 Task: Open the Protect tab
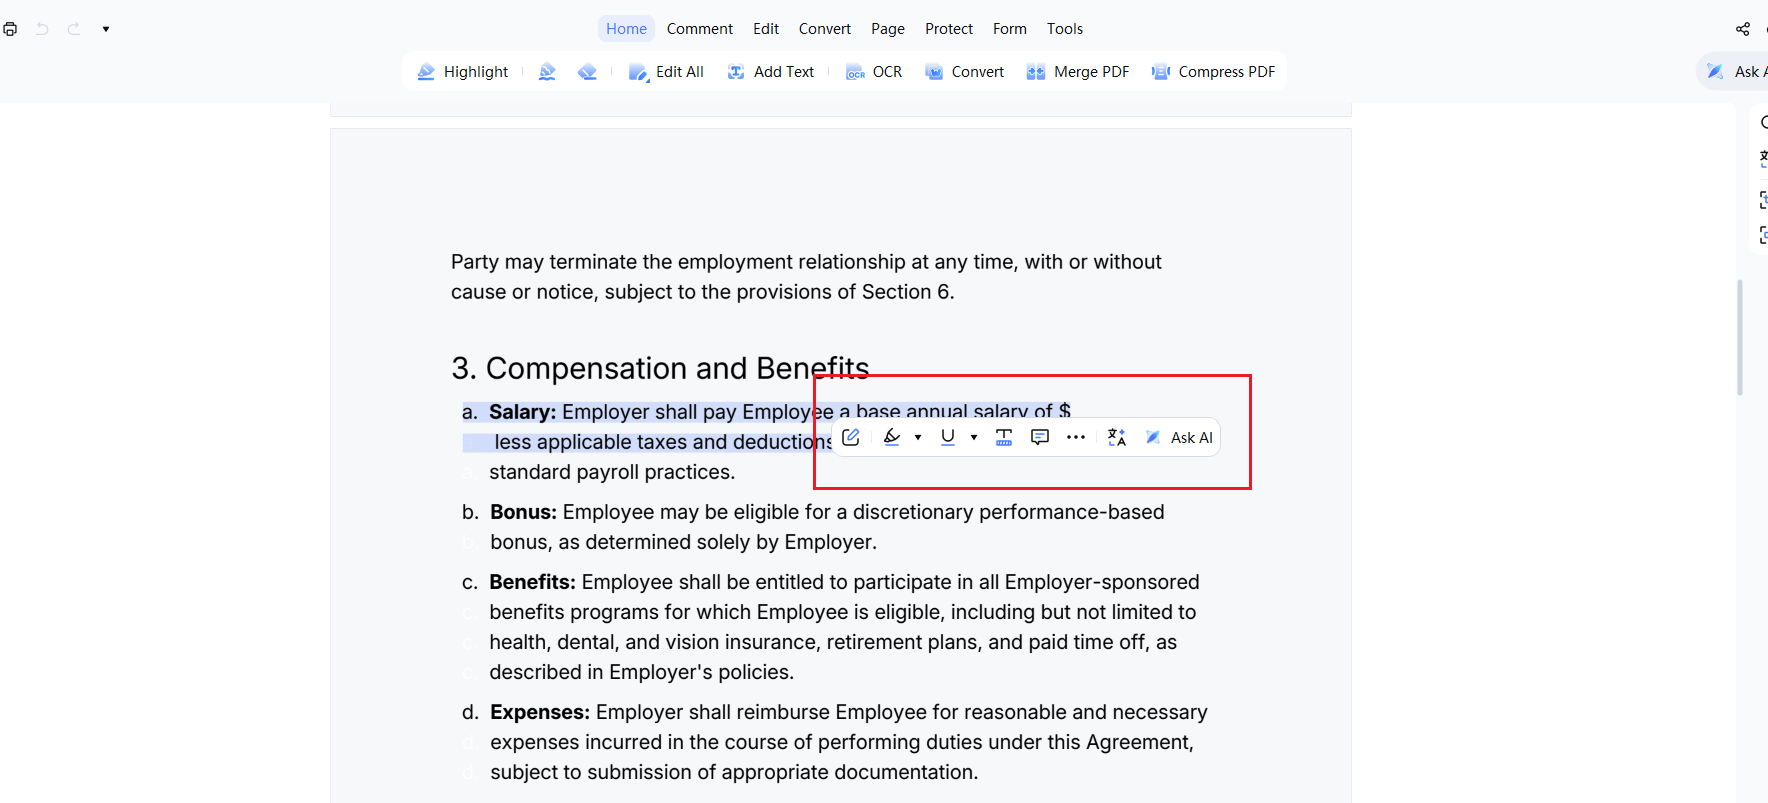[948, 29]
